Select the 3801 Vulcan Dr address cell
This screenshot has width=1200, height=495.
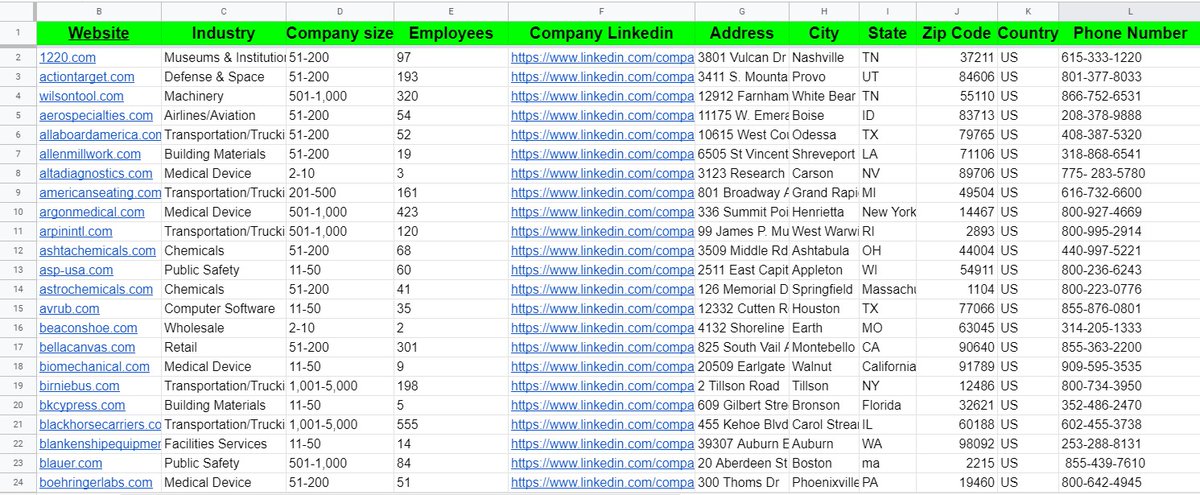[x=742, y=58]
